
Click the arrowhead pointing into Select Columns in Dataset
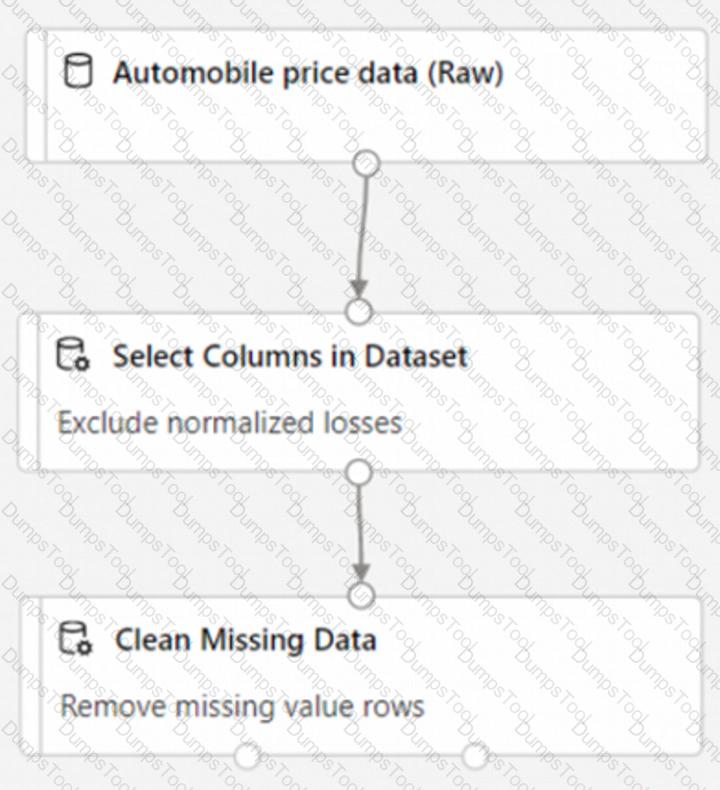pyautogui.click(x=360, y=288)
